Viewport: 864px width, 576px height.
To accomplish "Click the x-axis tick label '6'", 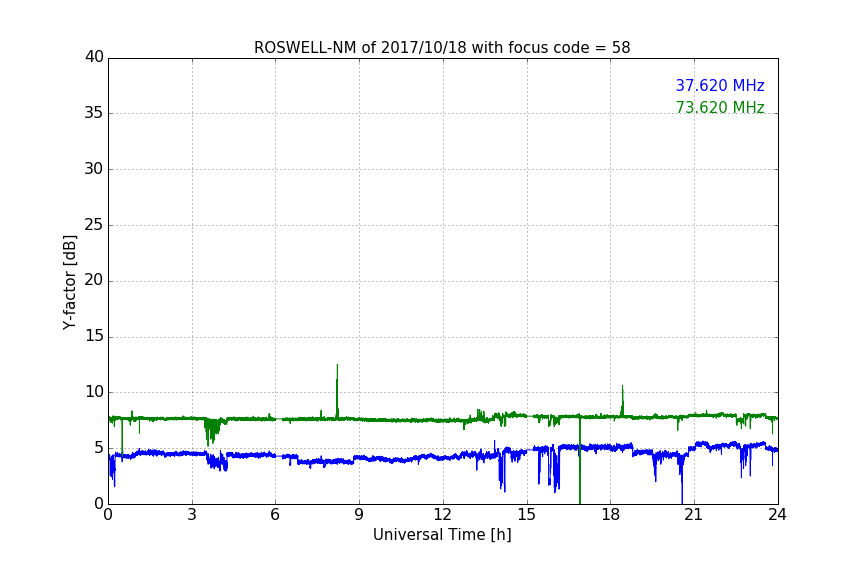I will tap(276, 515).
